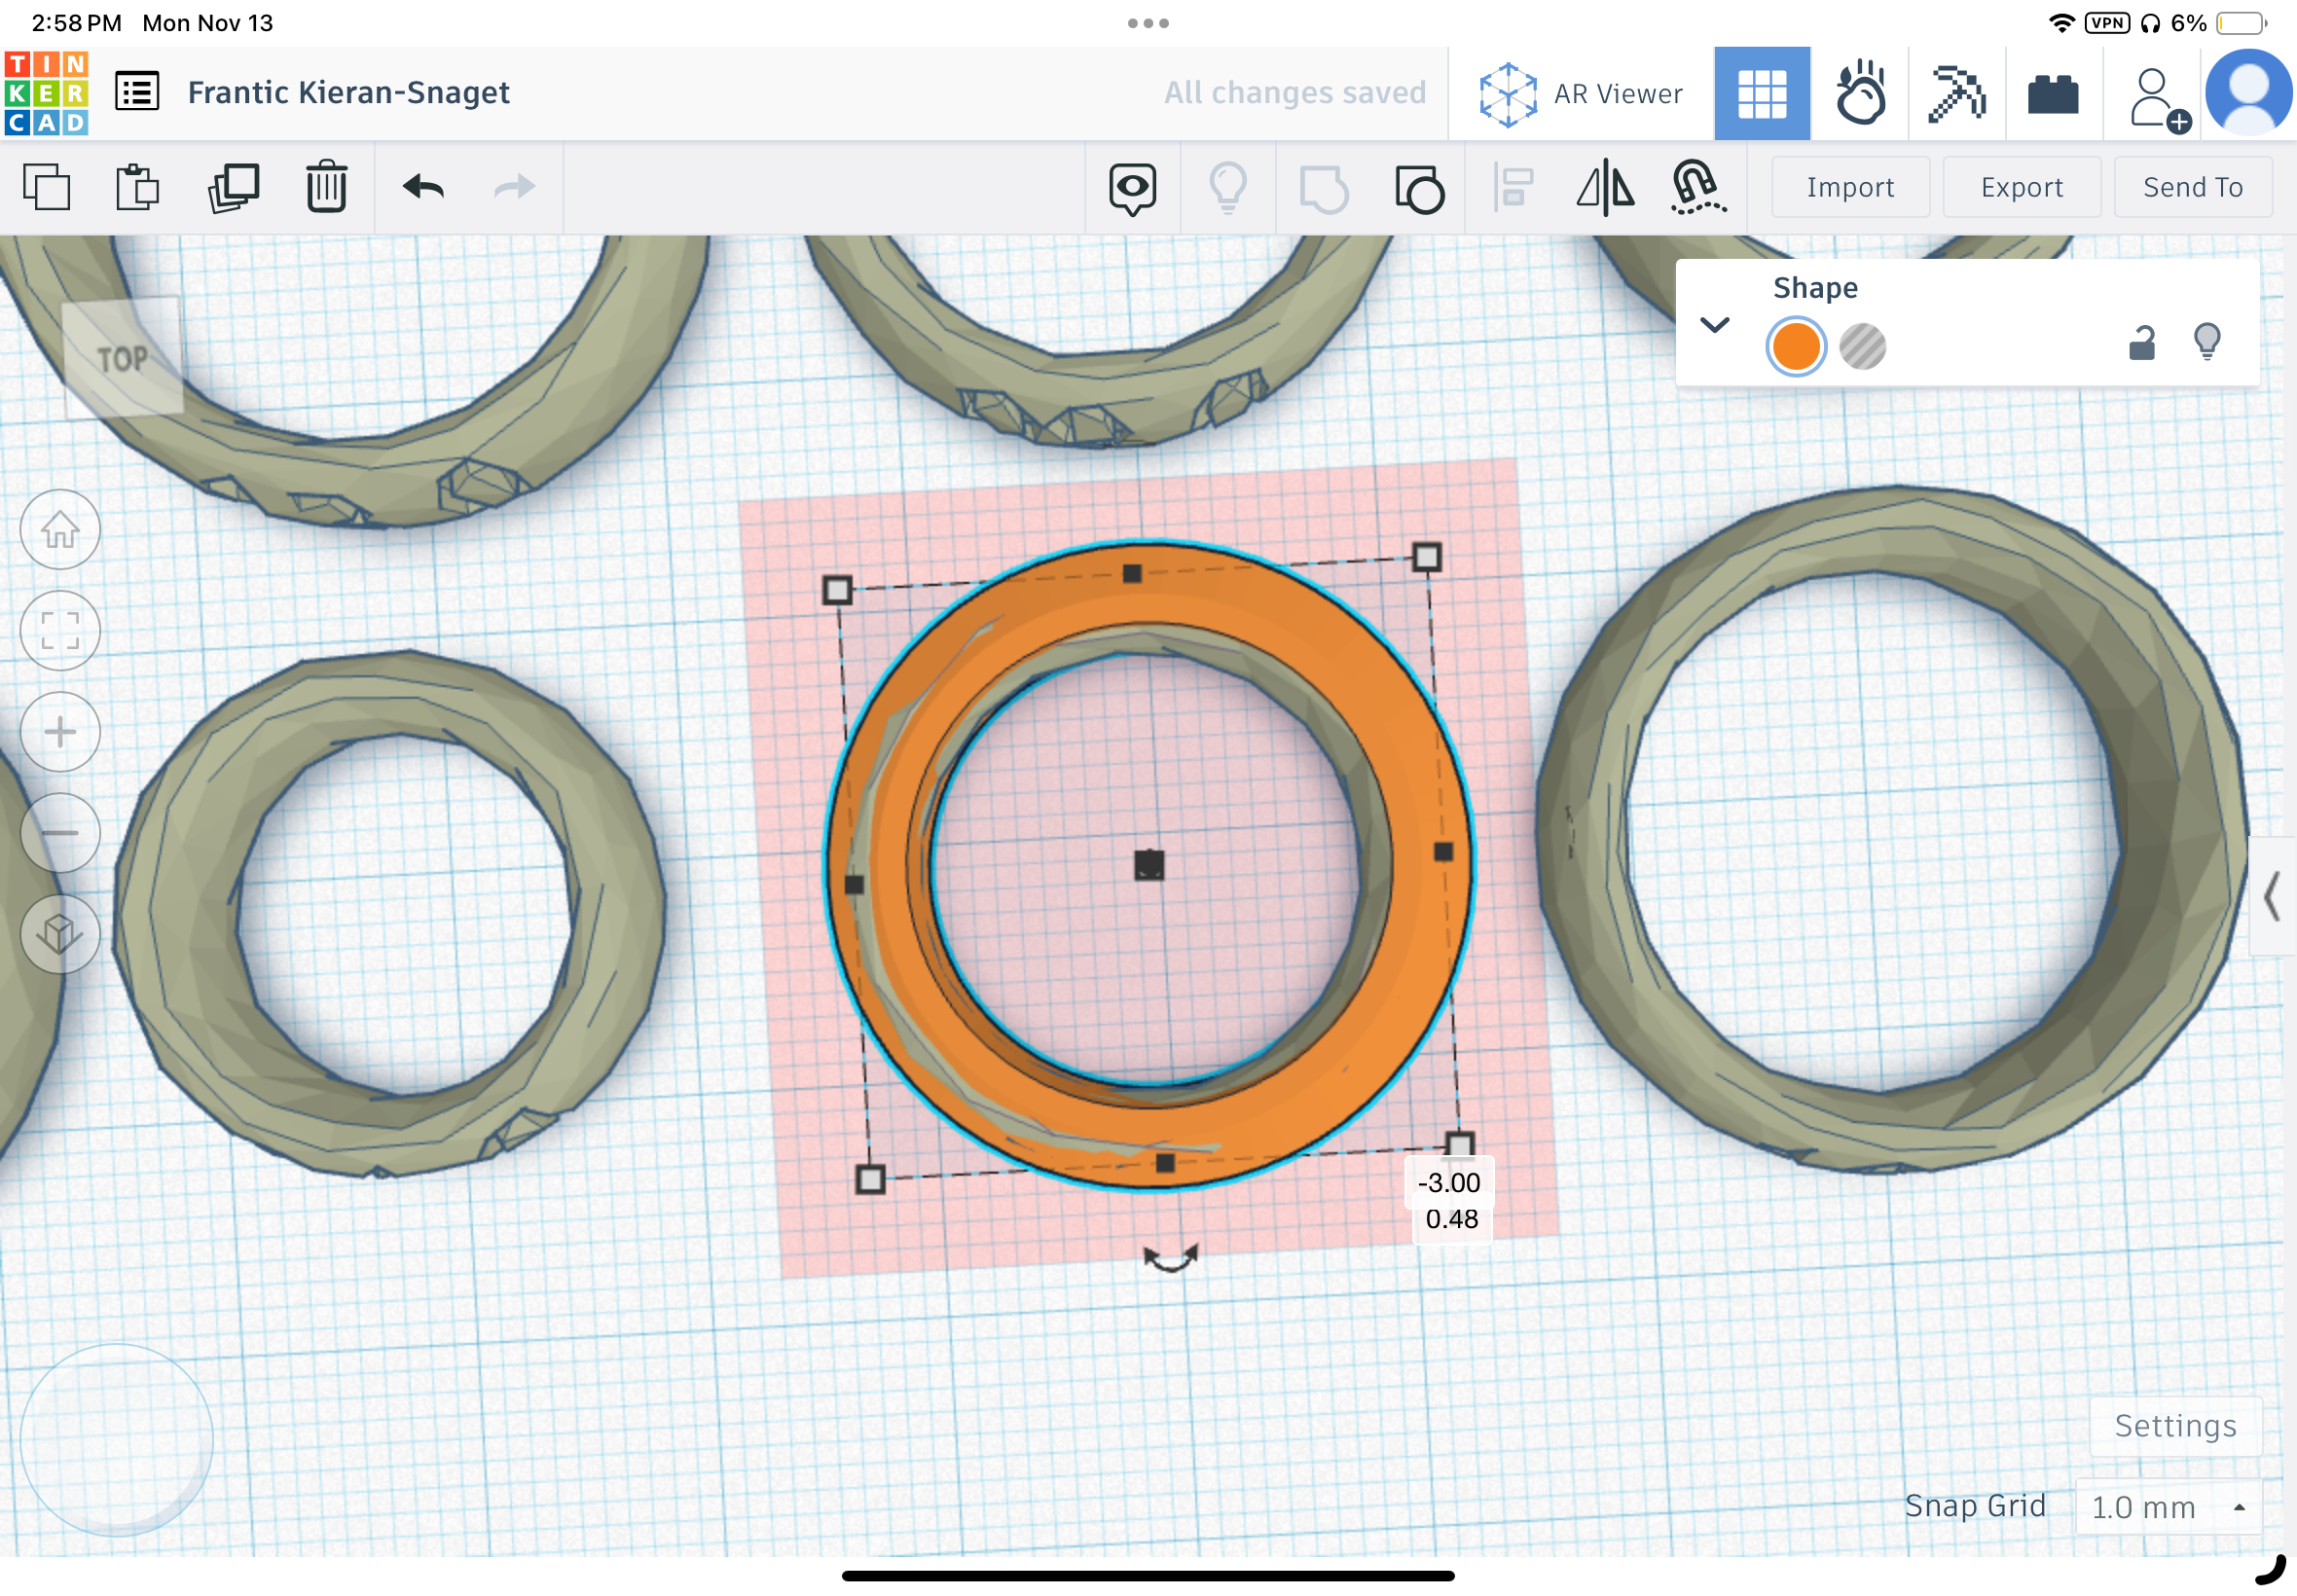Mirror the selected shape

pyautogui.click(x=1606, y=186)
